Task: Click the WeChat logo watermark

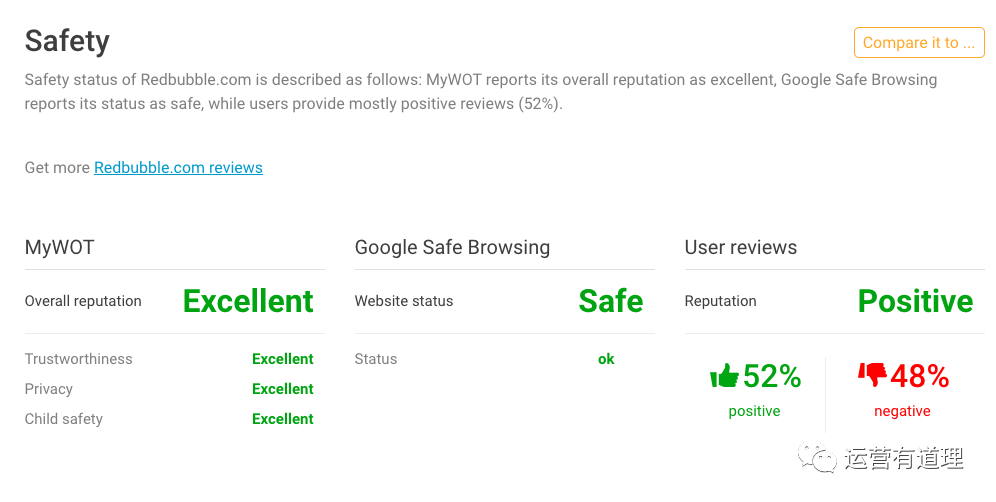Action: 817,458
